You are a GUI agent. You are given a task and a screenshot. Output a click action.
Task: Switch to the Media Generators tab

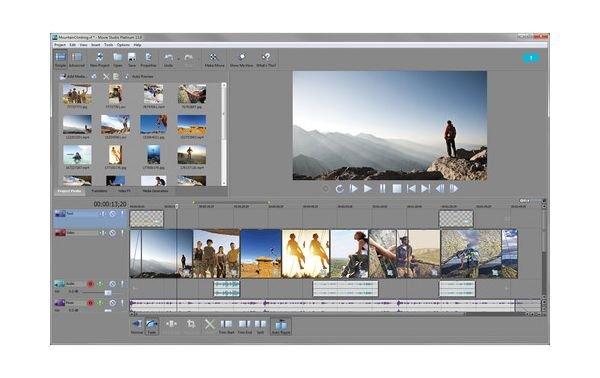tap(155, 191)
